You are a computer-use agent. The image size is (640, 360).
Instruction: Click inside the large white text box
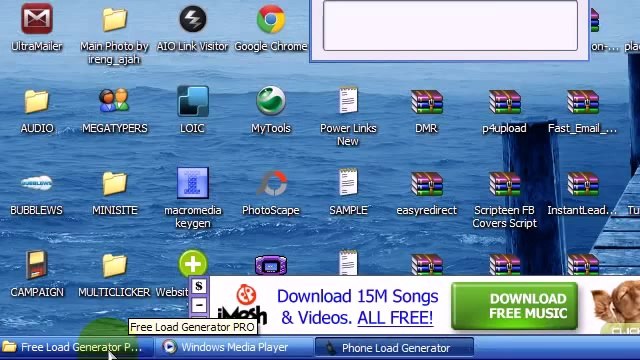450,25
